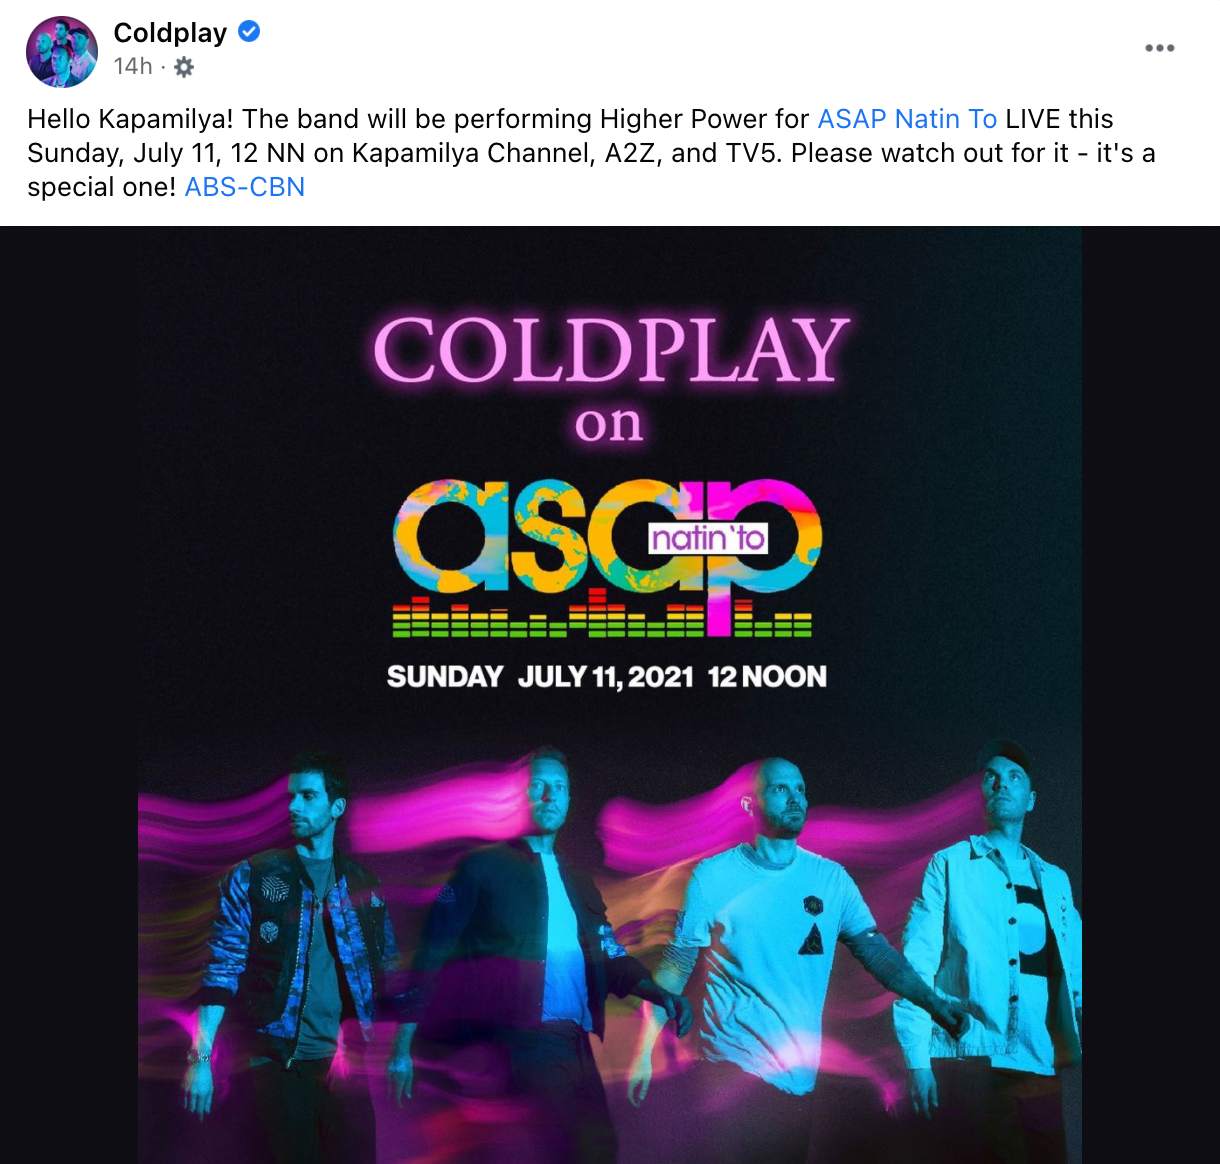
Task: Click the equalizer bars graphic
Action: (603, 617)
